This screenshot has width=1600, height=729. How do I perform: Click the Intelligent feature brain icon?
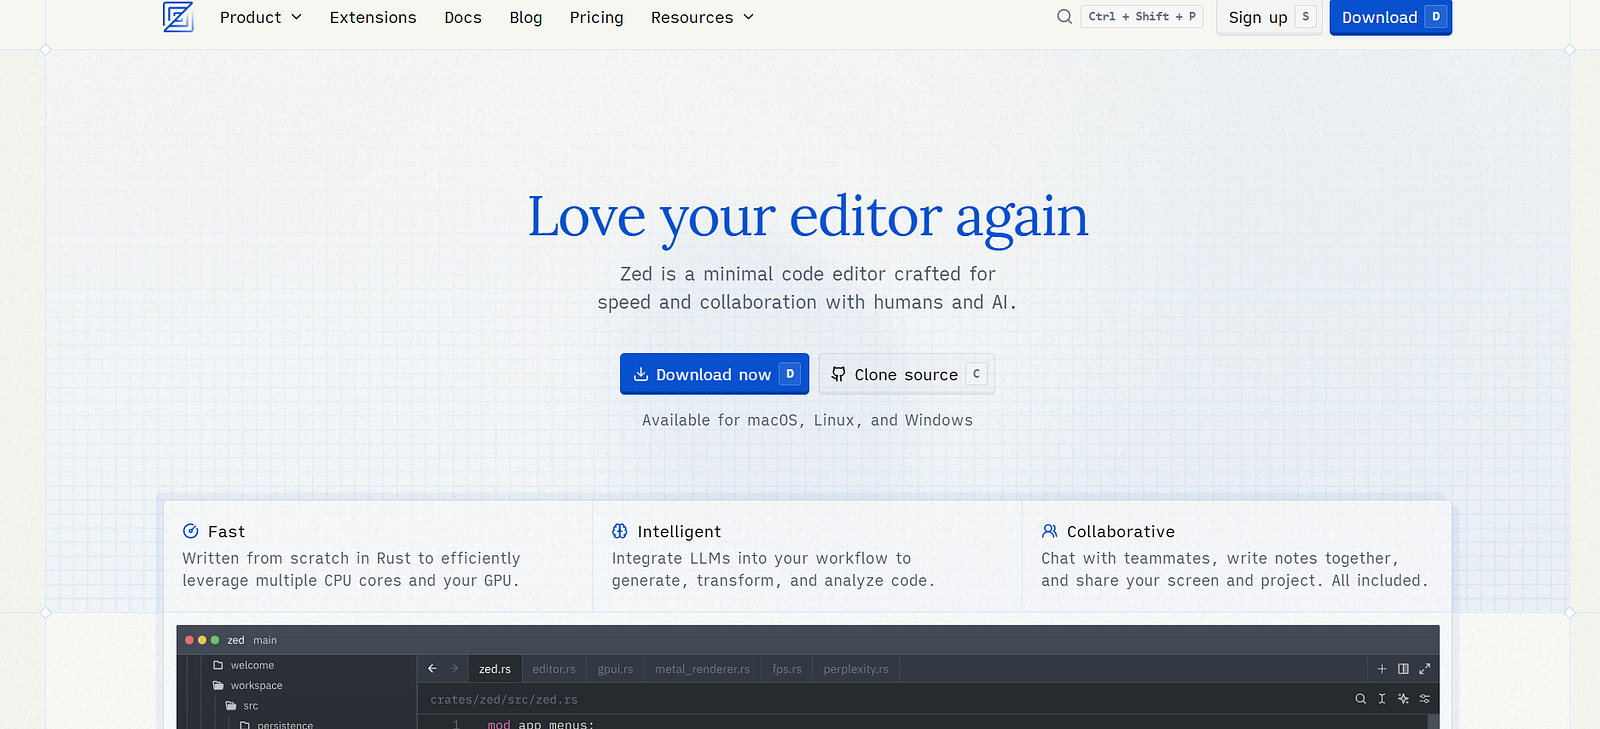[x=620, y=531]
